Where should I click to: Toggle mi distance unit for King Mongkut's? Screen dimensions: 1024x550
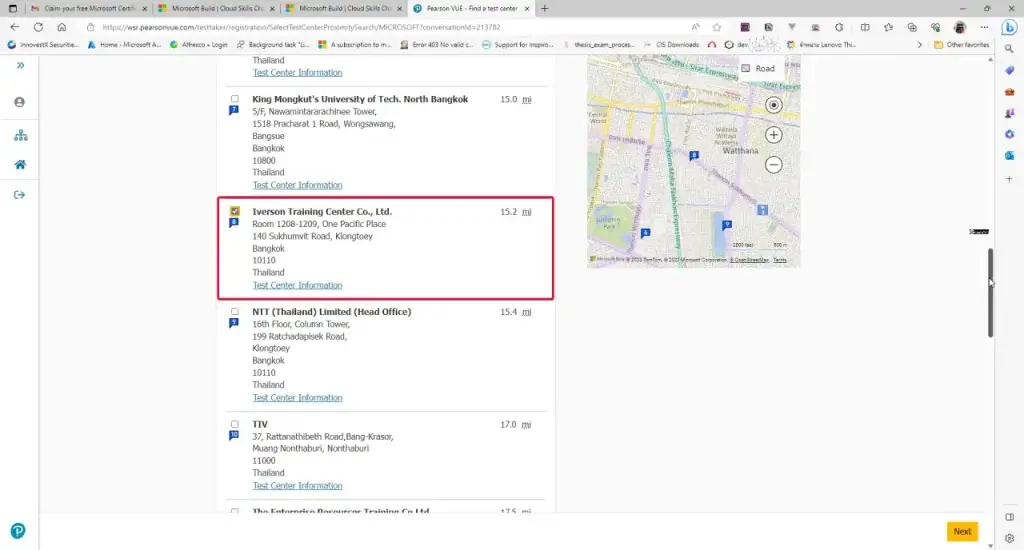[x=526, y=99]
